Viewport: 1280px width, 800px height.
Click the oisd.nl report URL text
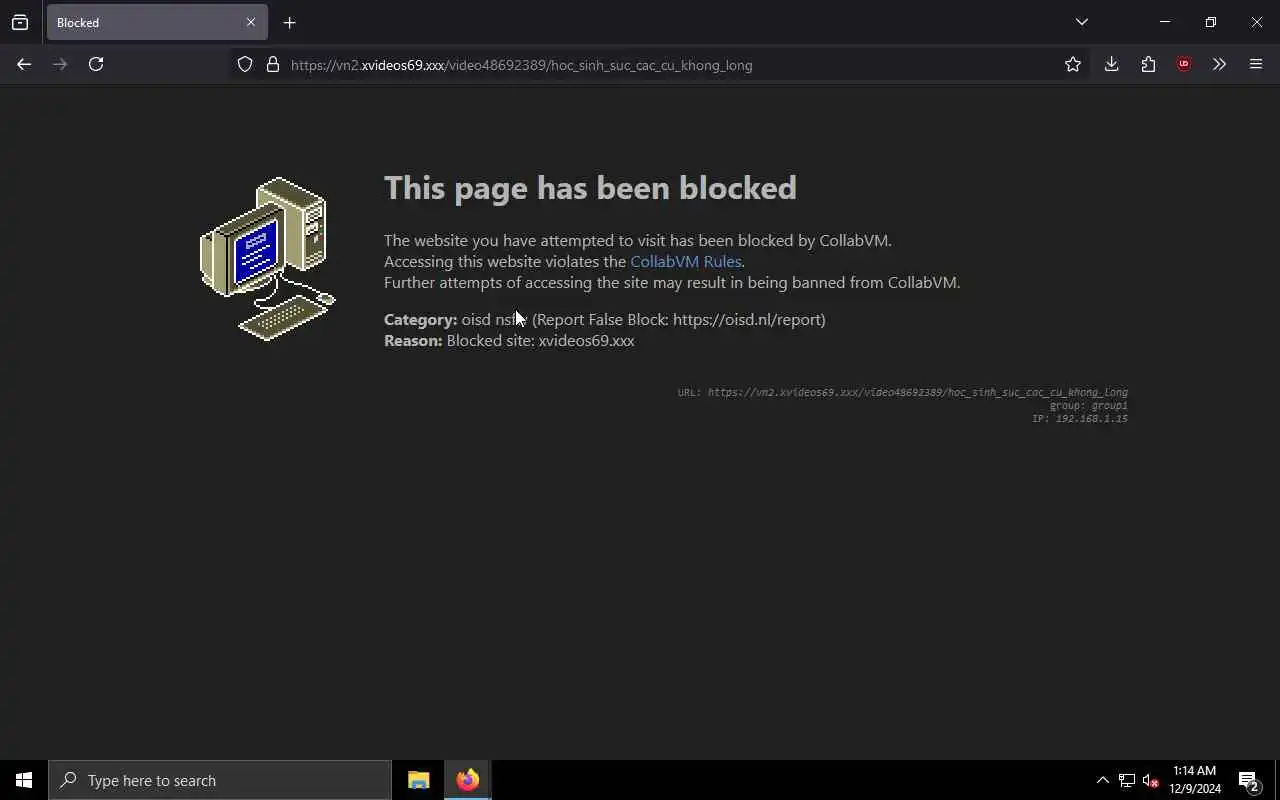tap(747, 320)
